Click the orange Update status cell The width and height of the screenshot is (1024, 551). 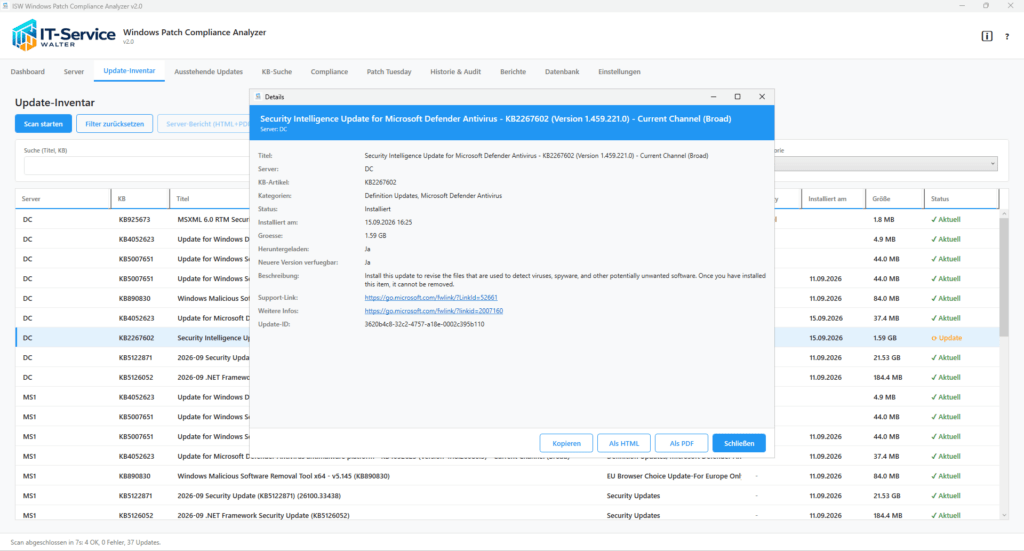(946, 338)
